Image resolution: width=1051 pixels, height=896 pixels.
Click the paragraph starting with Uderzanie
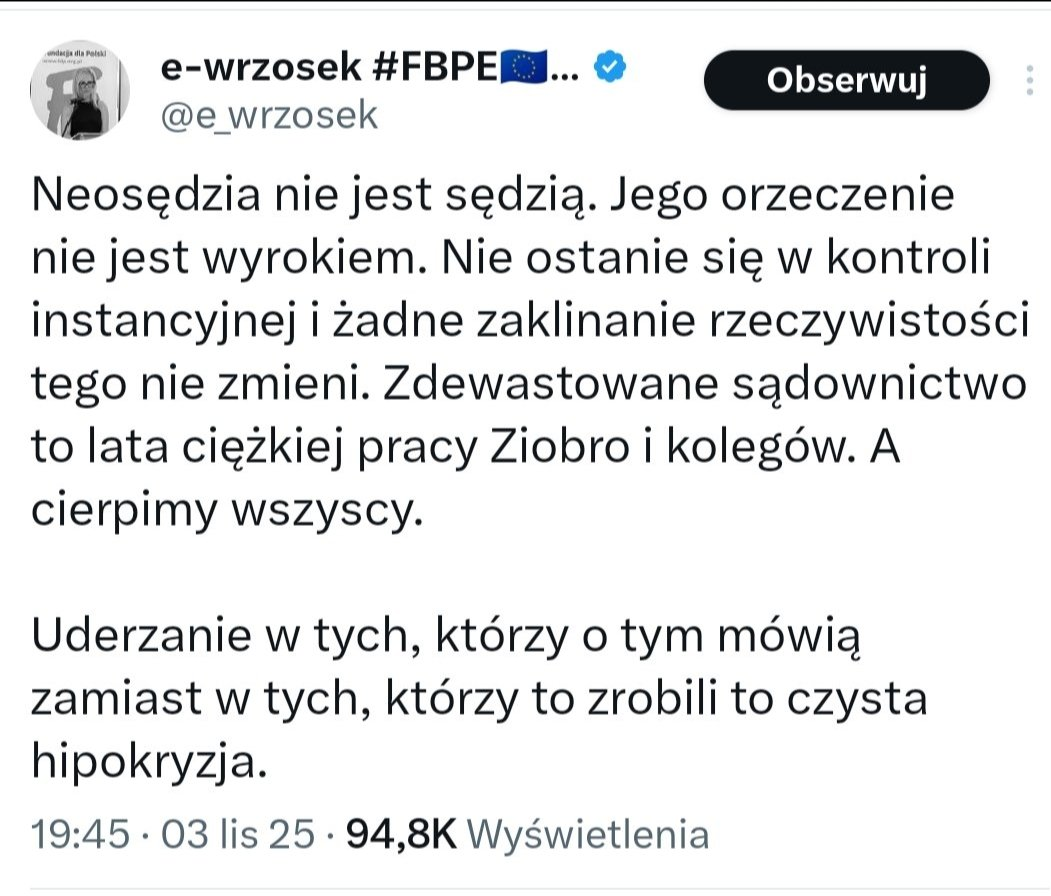pos(480,698)
